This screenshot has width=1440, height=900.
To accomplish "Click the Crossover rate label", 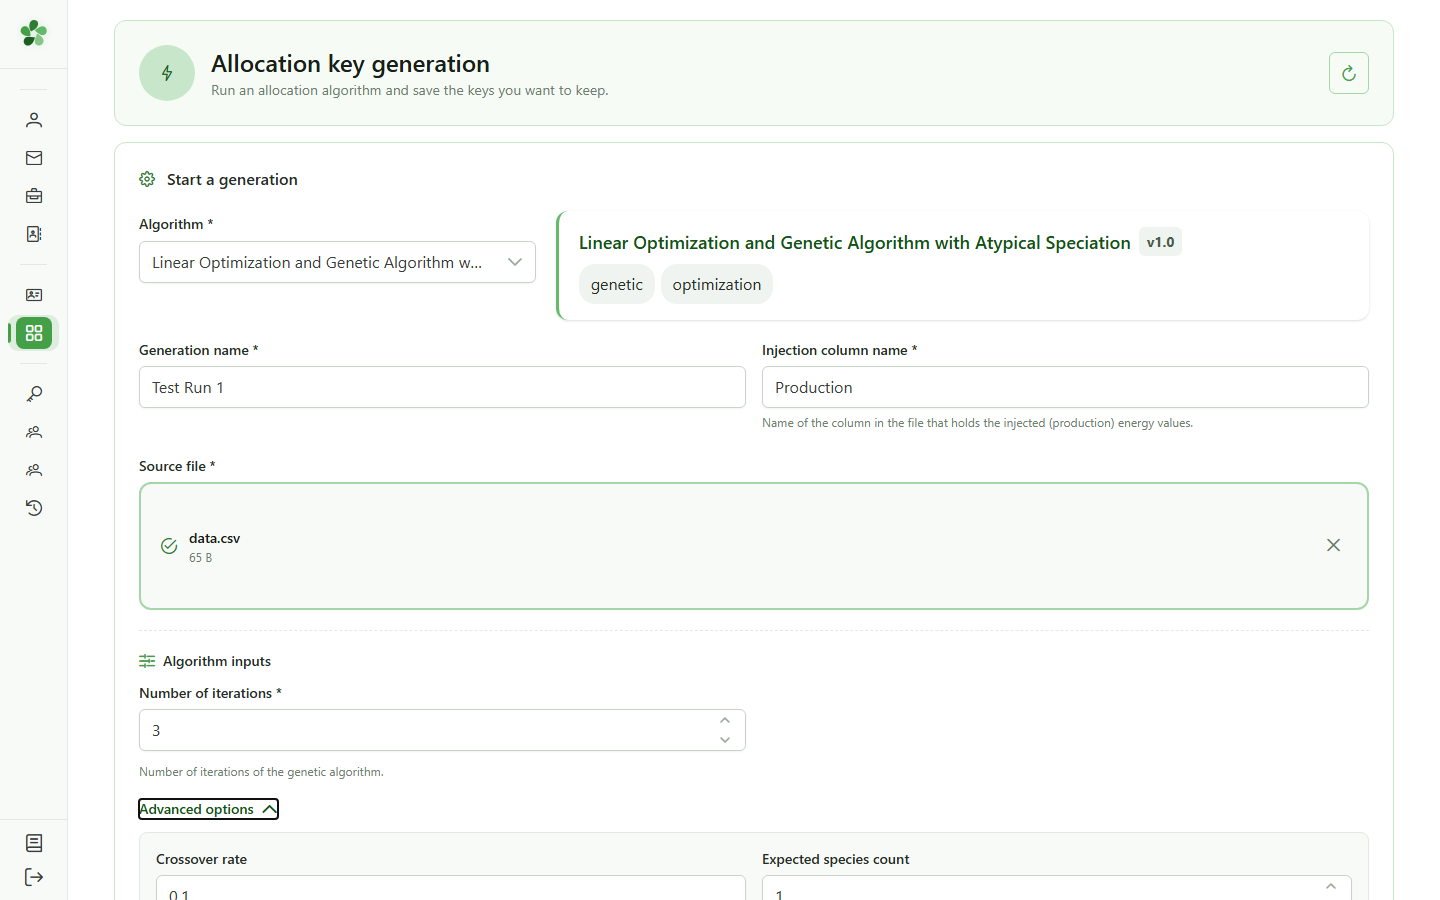I will pos(201,859).
